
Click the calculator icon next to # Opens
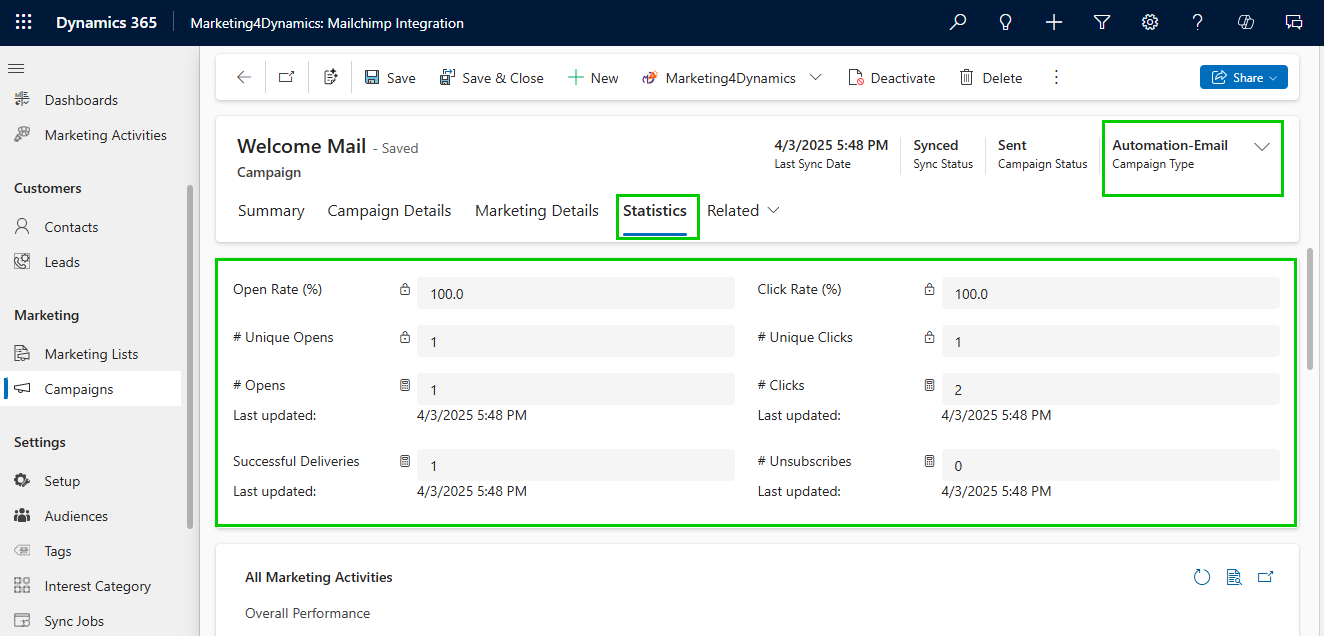[x=405, y=385]
